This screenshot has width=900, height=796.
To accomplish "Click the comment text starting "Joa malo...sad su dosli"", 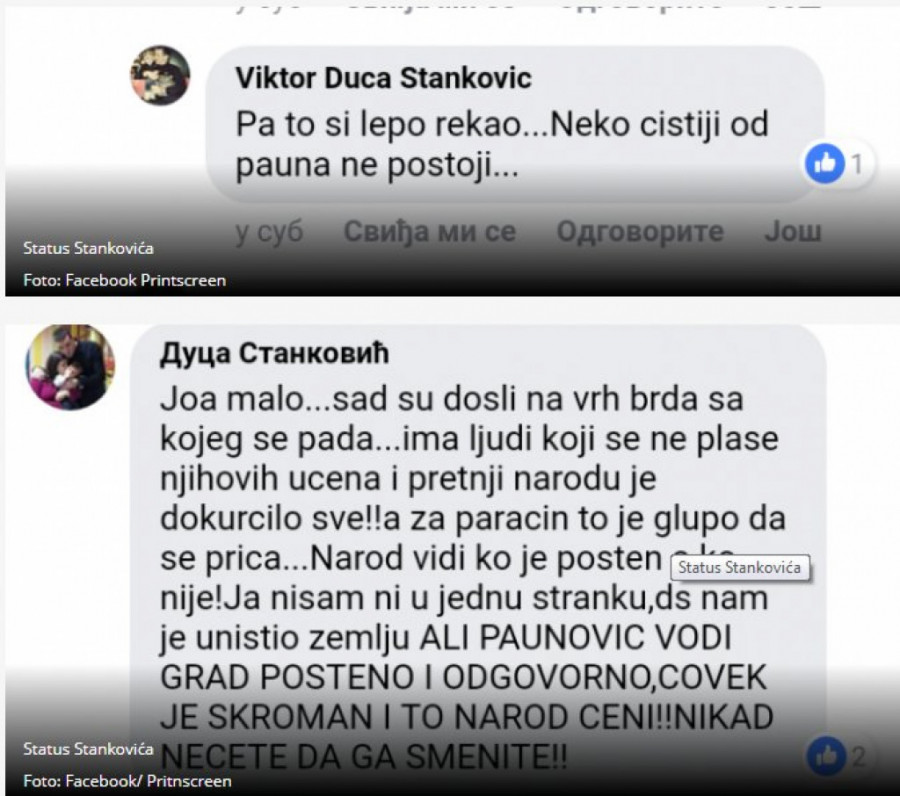I will [x=472, y=577].
